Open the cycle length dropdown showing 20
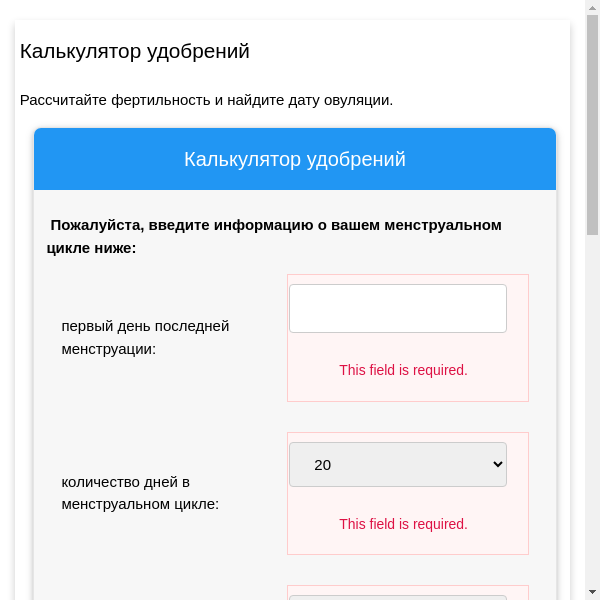Screen dimensions: 600x600 pyautogui.click(x=397, y=464)
